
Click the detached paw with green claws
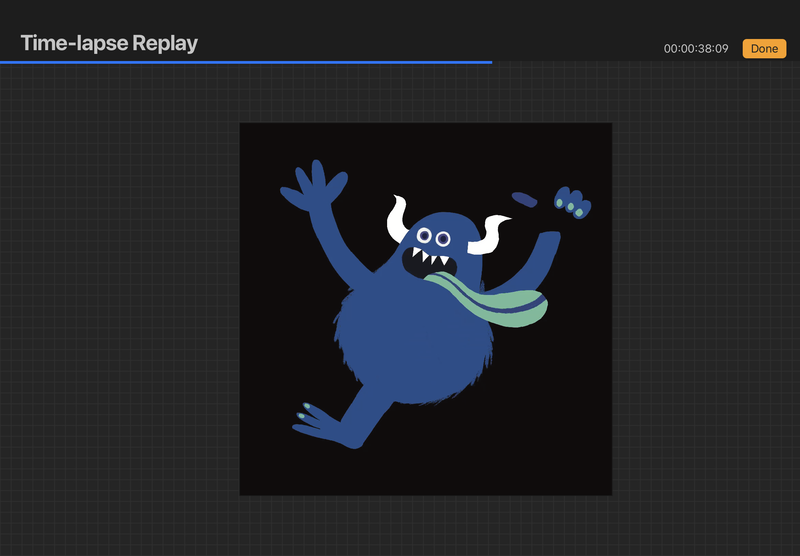click(x=573, y=202)
